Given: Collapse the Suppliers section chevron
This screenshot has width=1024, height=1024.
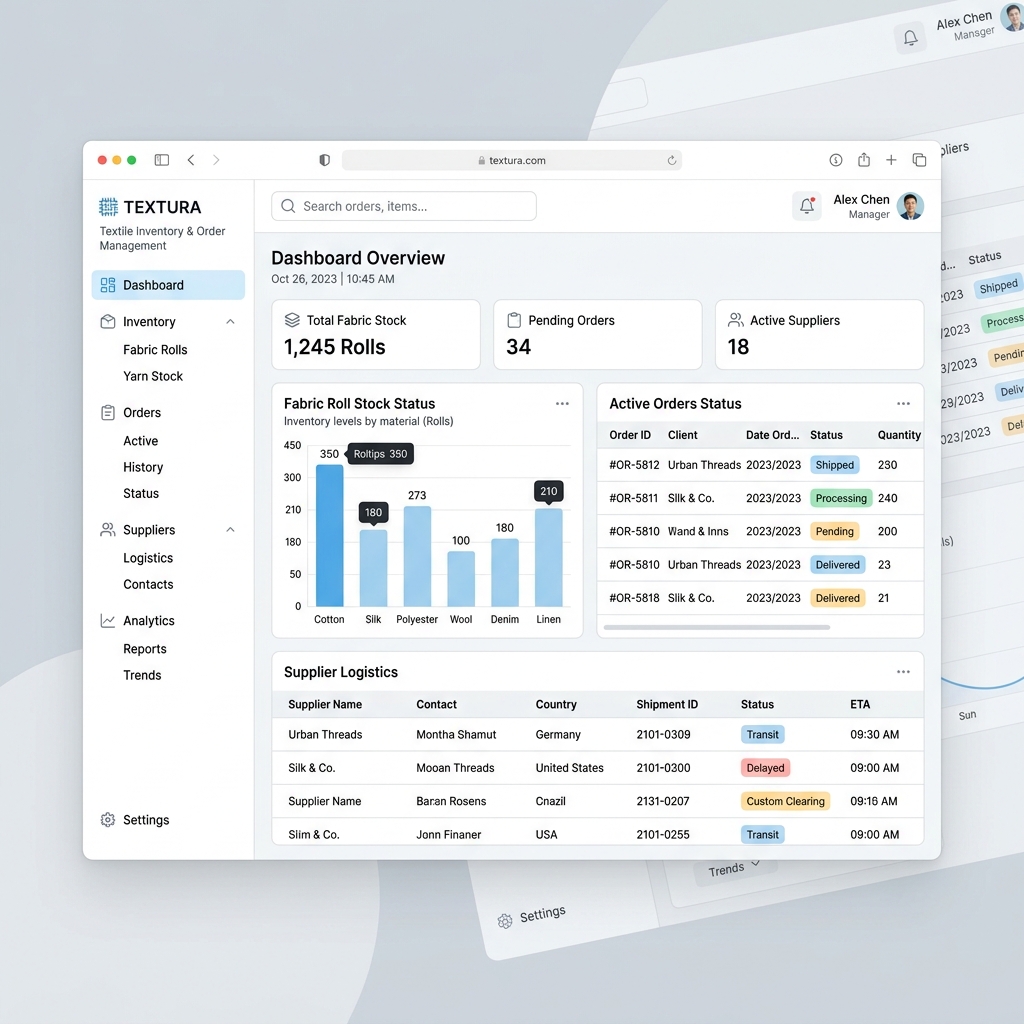Looking at the screenshot, I should pyautogui.click(x=230, y=530).
